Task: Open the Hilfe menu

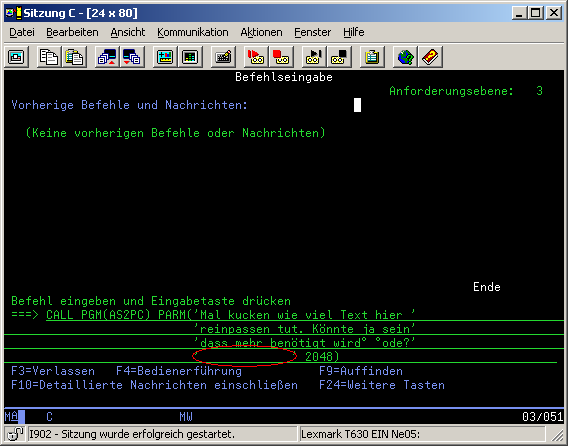Action: point(354,32)
